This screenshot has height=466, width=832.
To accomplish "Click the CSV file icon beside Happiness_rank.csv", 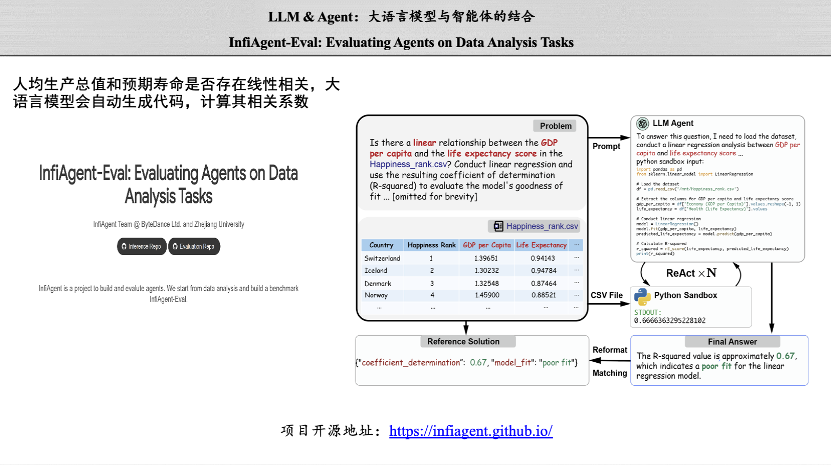I will coord(496,226).
